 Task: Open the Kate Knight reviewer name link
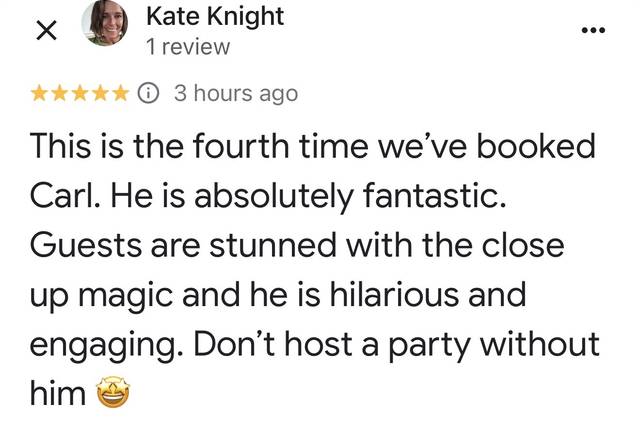tap(214, 16)
